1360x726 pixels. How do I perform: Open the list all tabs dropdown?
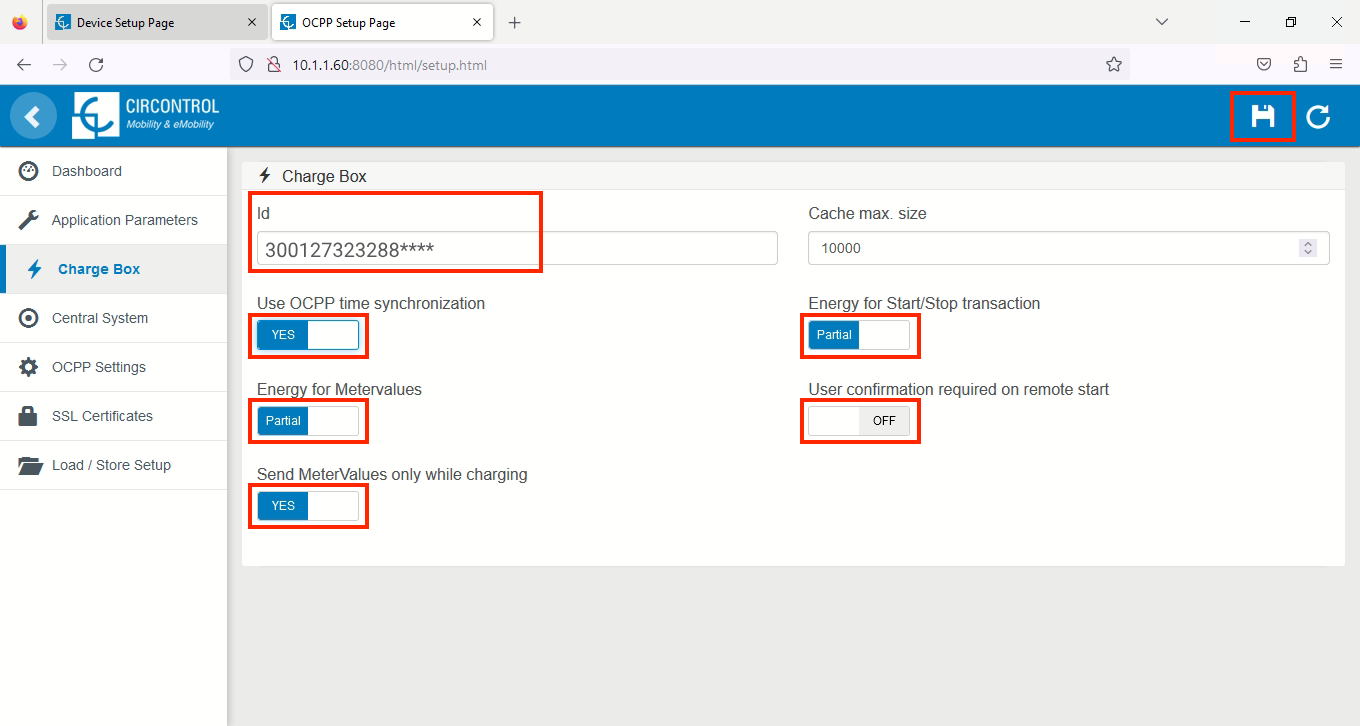(x=1161, y=22)
